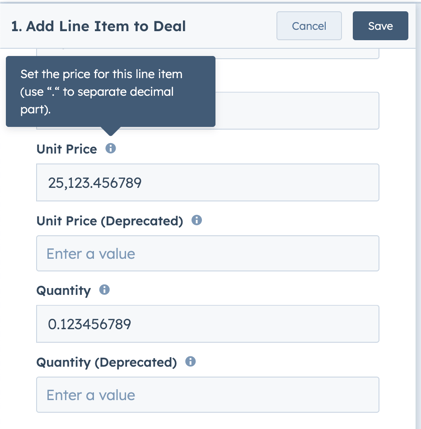Cancel editing the line item action
This screenshot has width=421, height=429.
[x=309, y=26]
